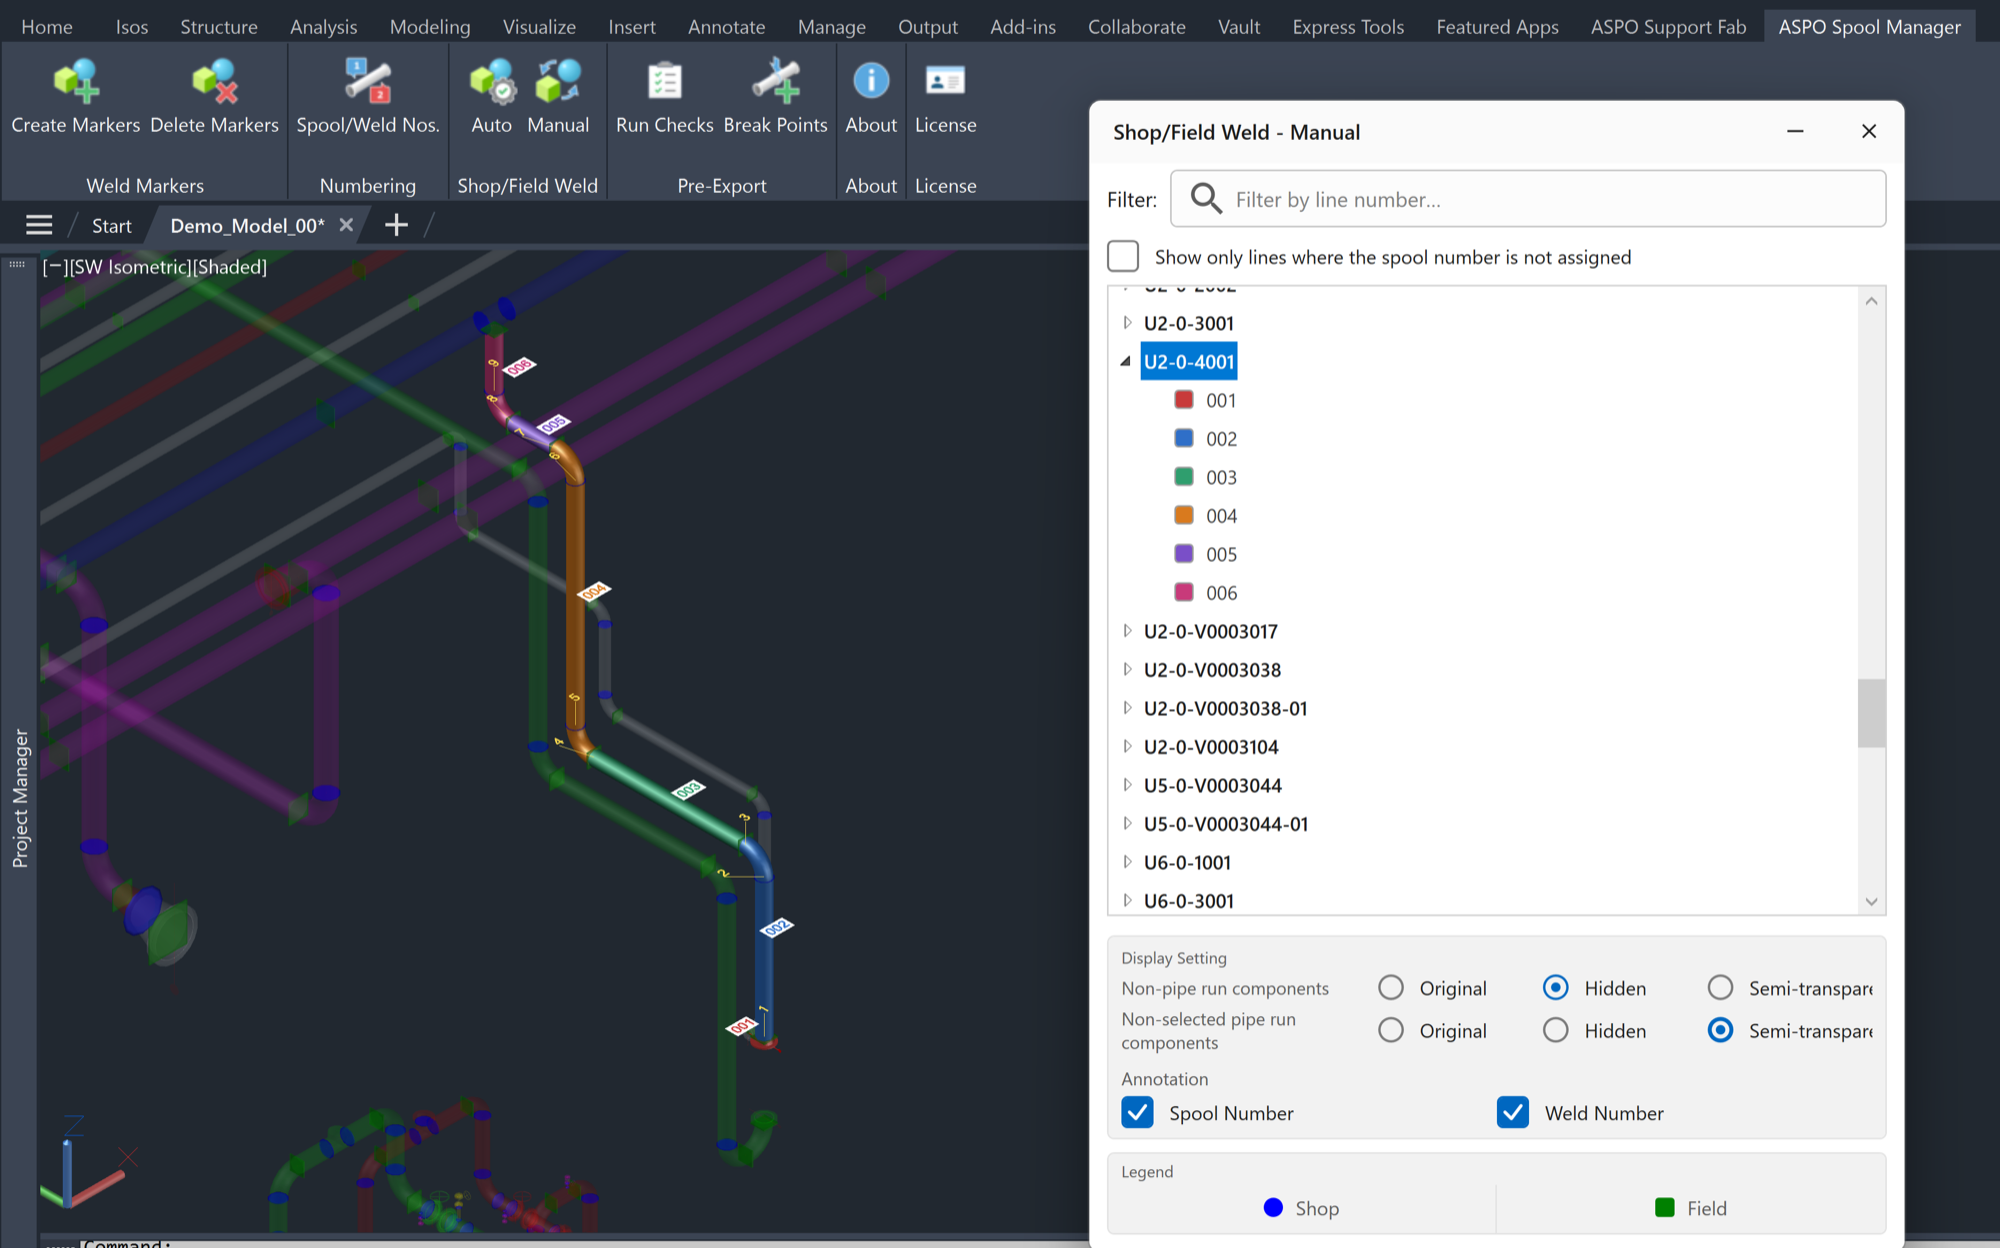This screenshot has width=2000, height=1248.
Task: Collapse the U2-0-4001 line node
Action: (1126, 361)
